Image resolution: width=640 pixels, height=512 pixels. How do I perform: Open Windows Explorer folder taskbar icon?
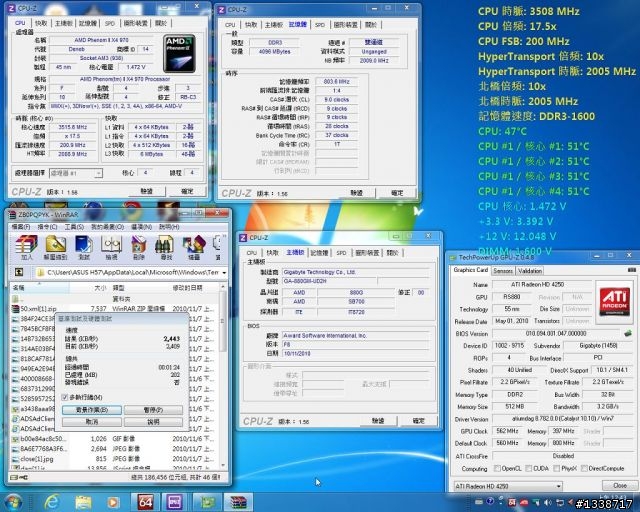[x=83, y=502]
